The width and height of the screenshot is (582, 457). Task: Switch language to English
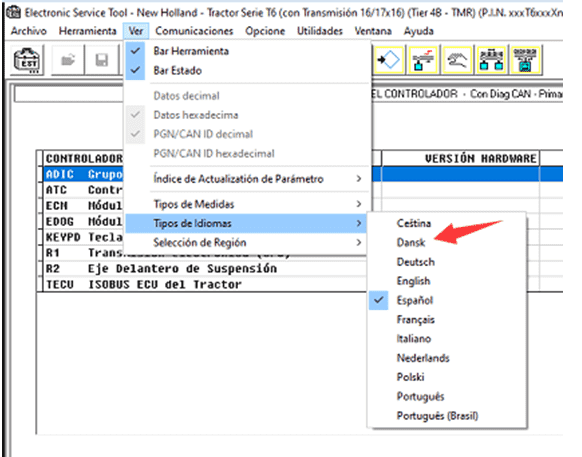[x=447, y=281]
